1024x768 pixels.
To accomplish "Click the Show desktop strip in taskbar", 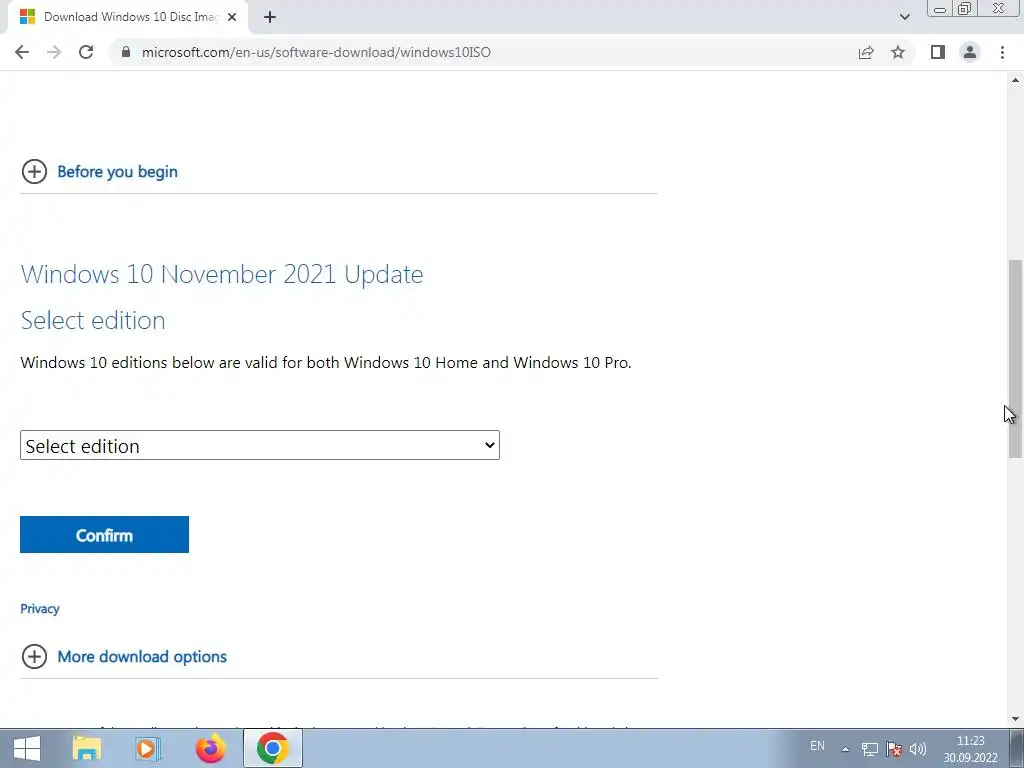I will point(1016,748).
